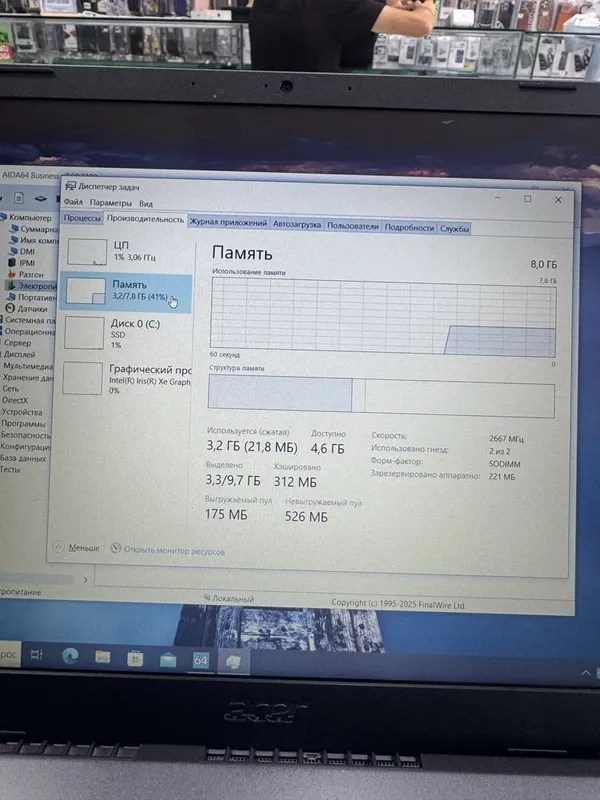Open Microsoft Store from the taskbar
Screen dimensions: 600x800
coord(135,659)
